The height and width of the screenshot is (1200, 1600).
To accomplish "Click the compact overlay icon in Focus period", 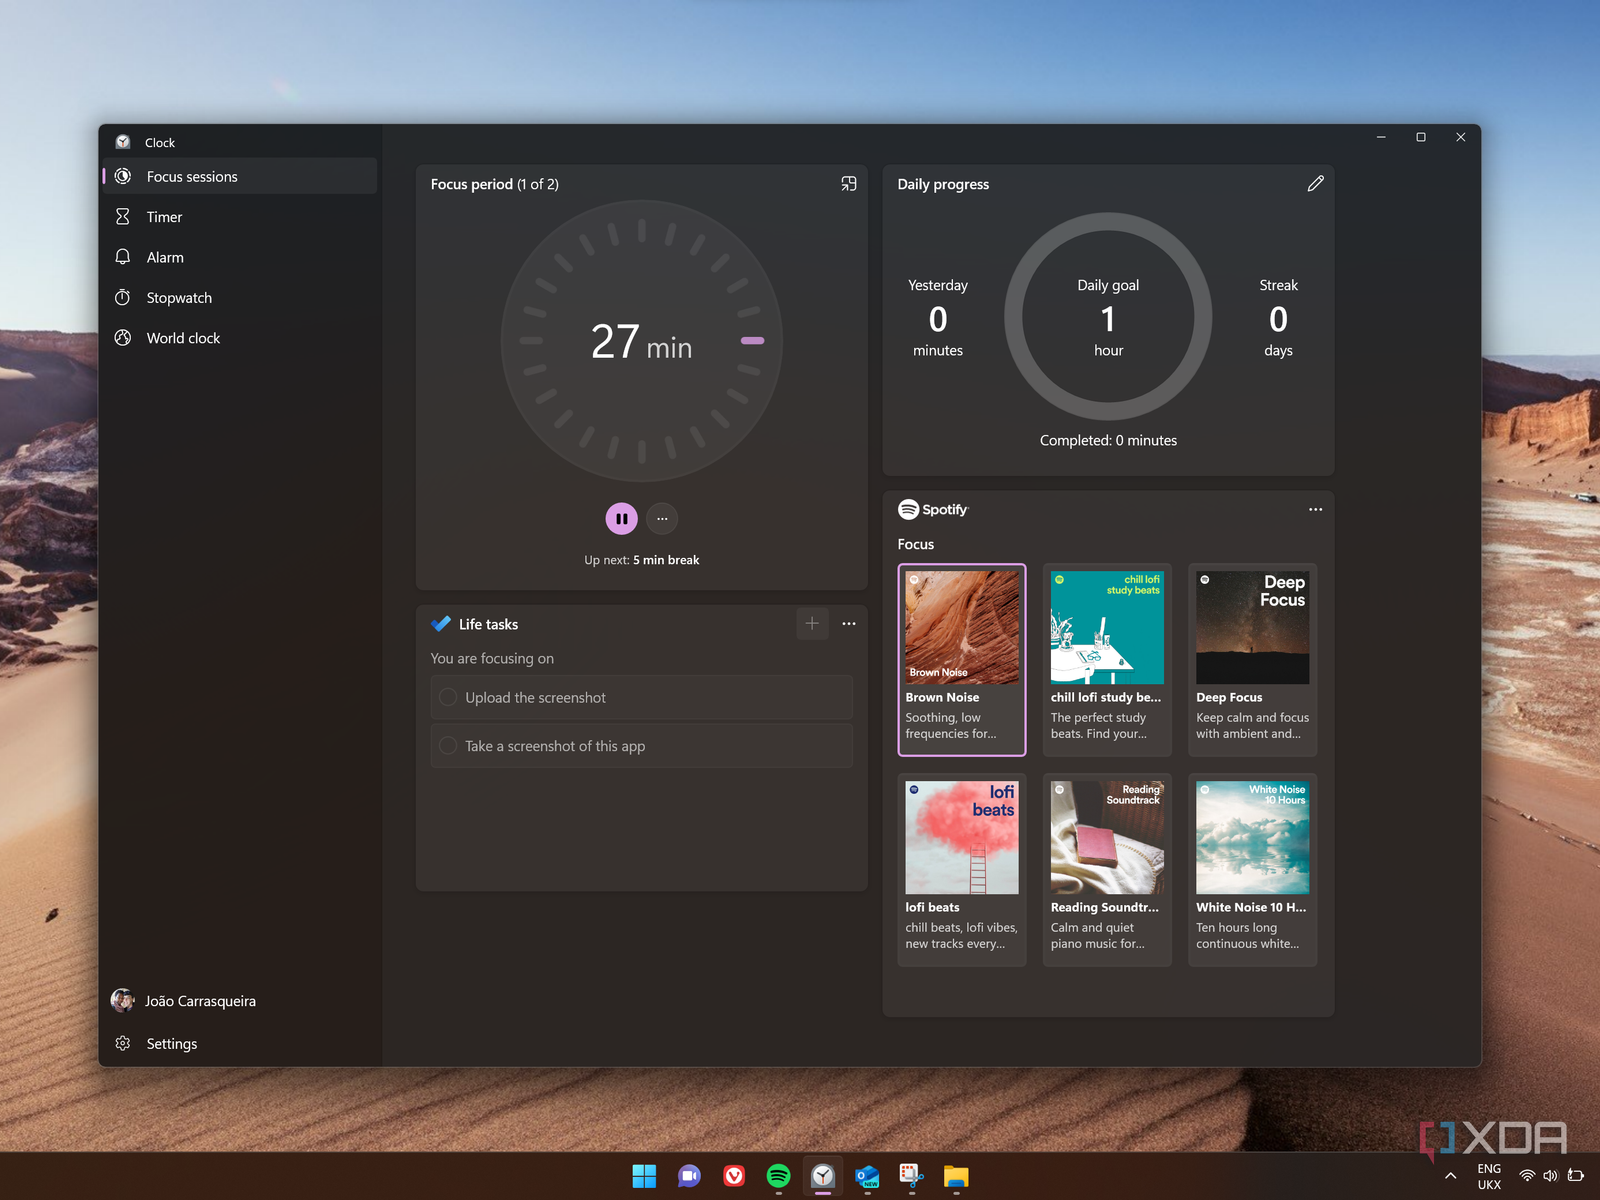I will (848, 184).
